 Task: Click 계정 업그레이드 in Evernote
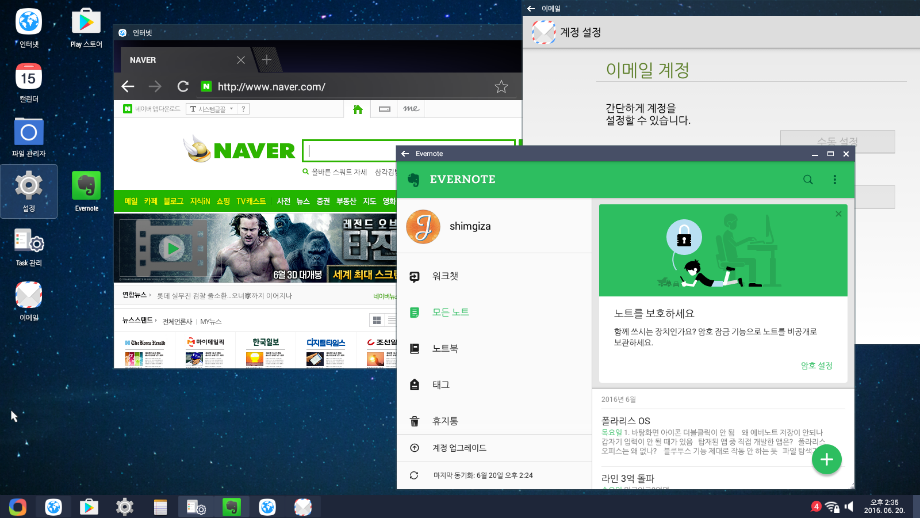[x=494, y=448]
